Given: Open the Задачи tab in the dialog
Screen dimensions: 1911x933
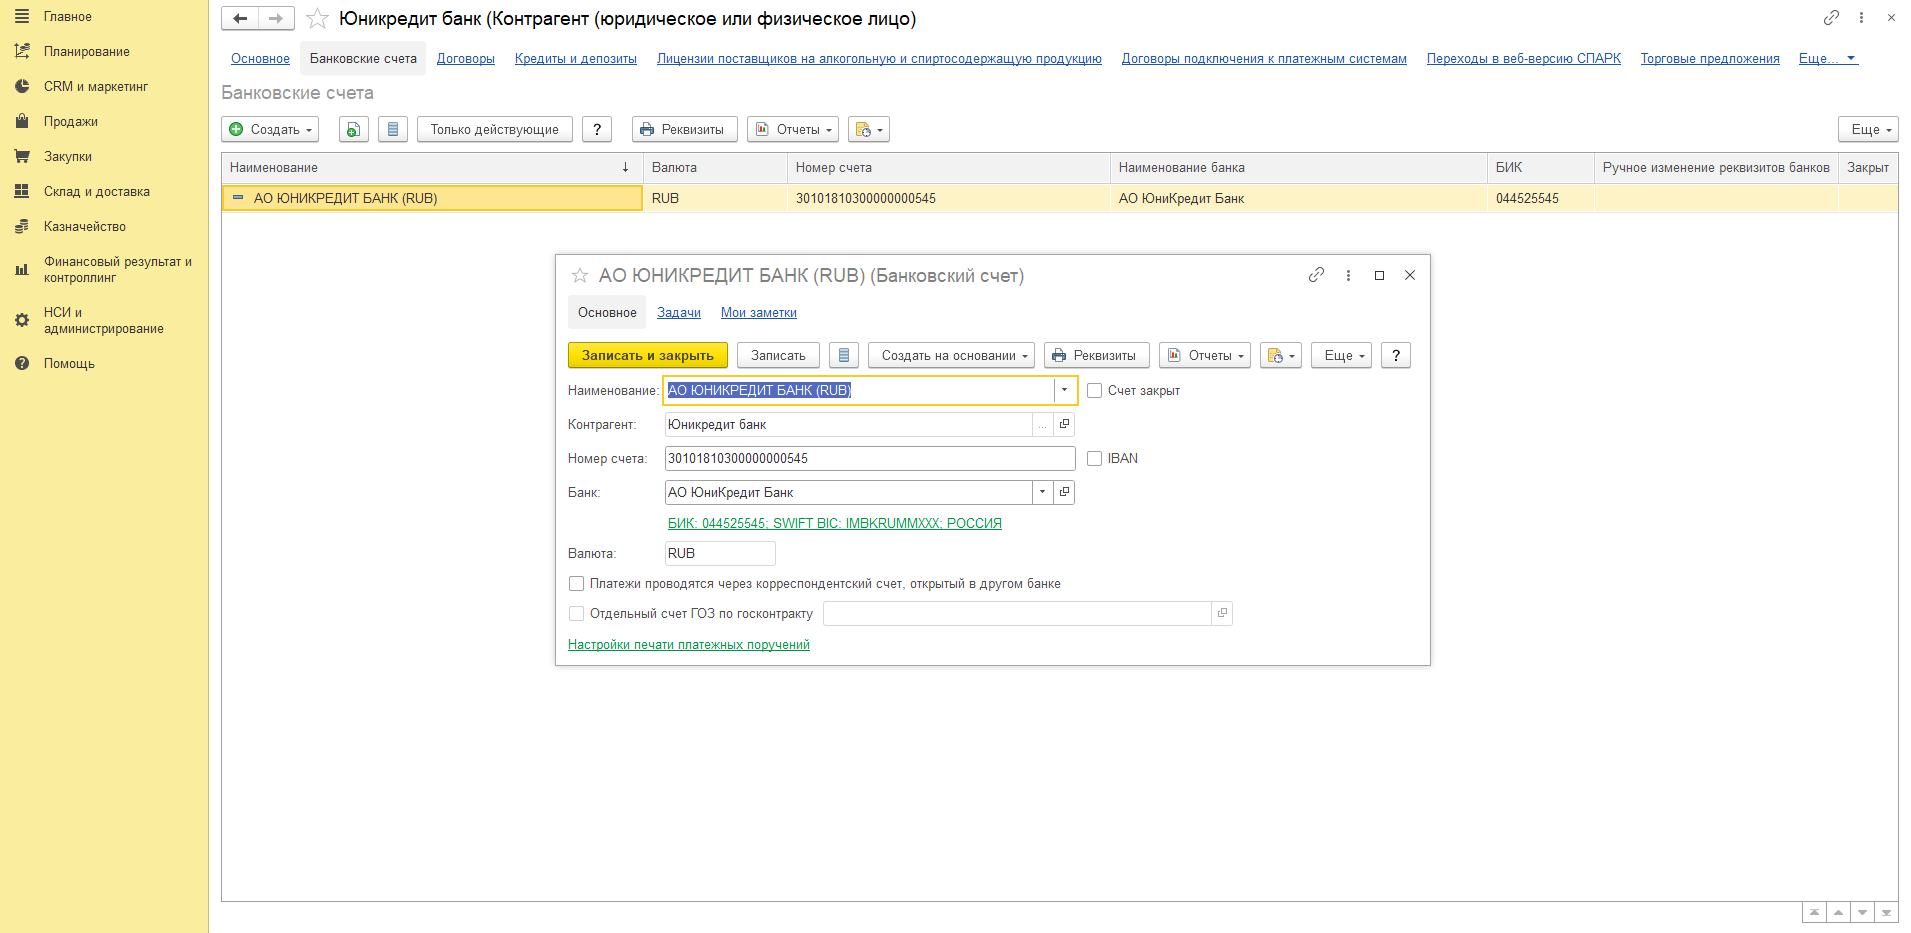Looking at the screenshot, I should 679,313.
